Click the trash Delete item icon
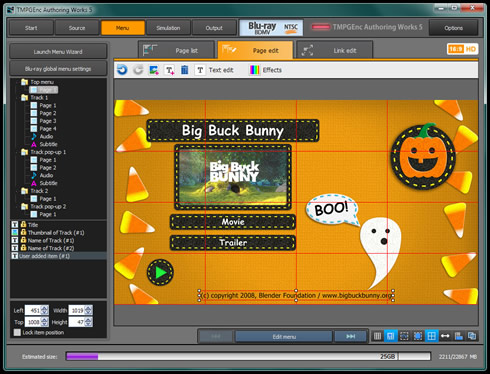490x374 pixels. [x=184, y=70]
